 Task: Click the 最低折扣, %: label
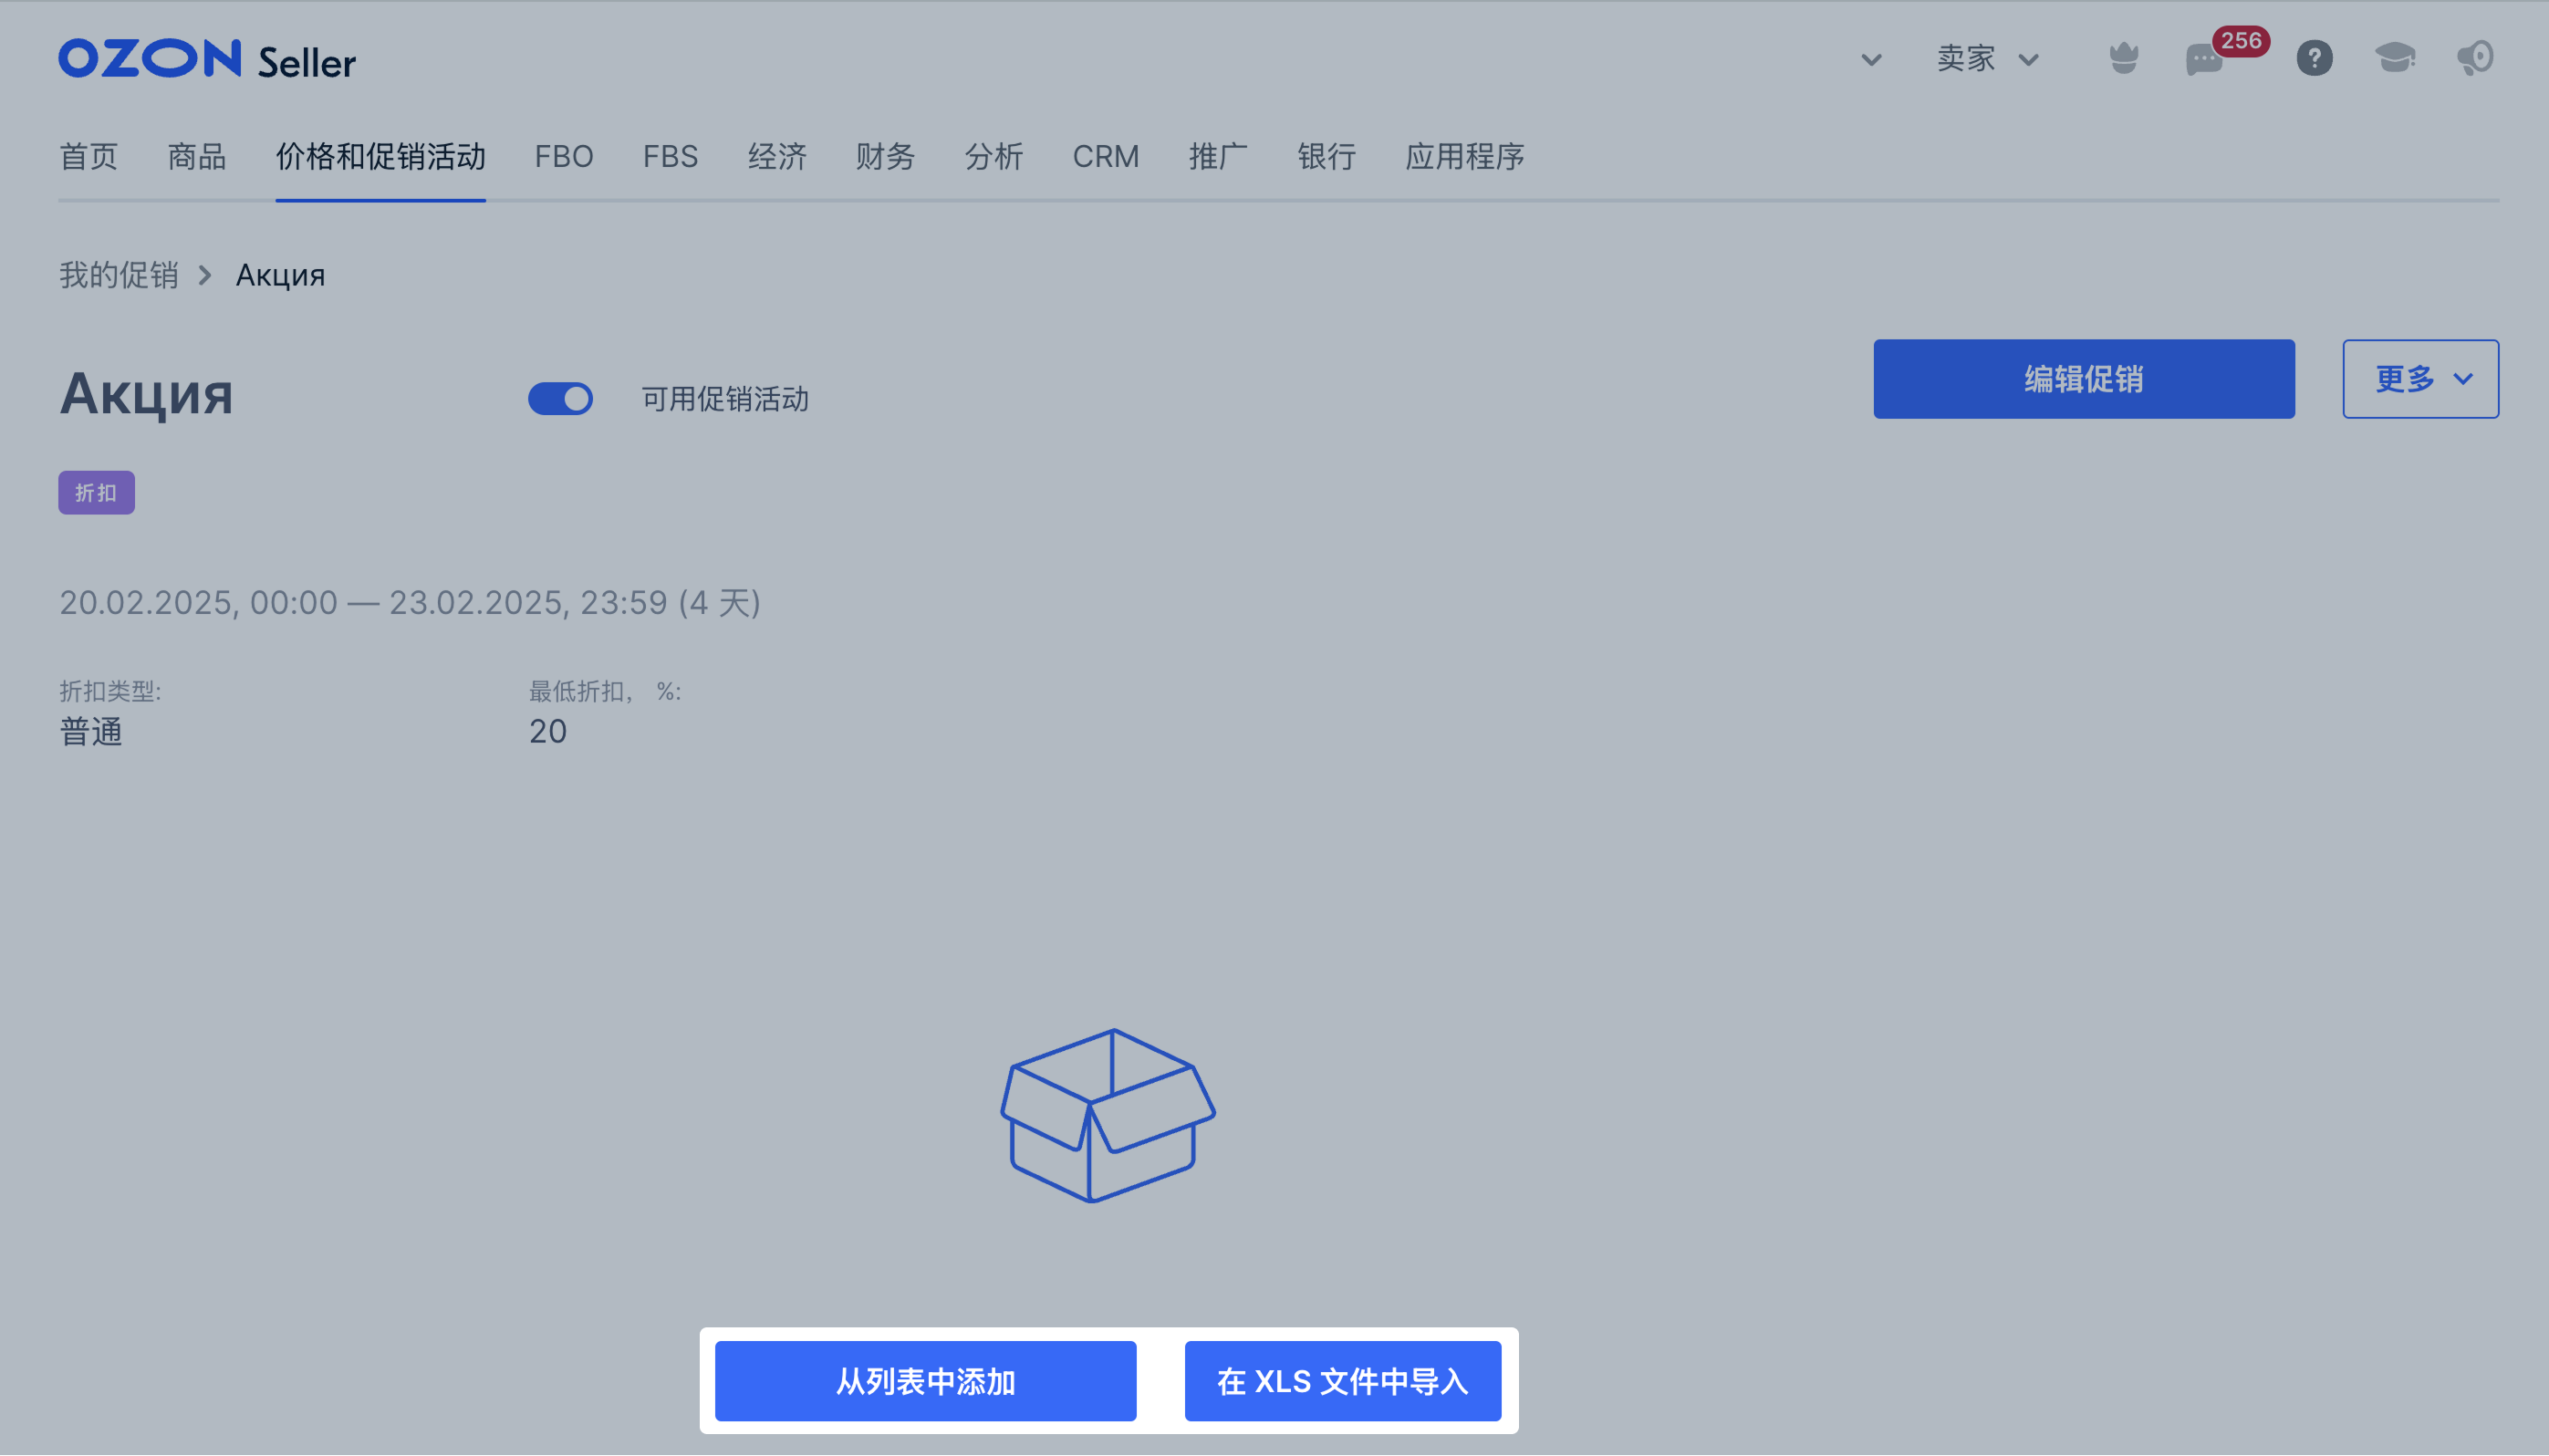pos(605,691)
